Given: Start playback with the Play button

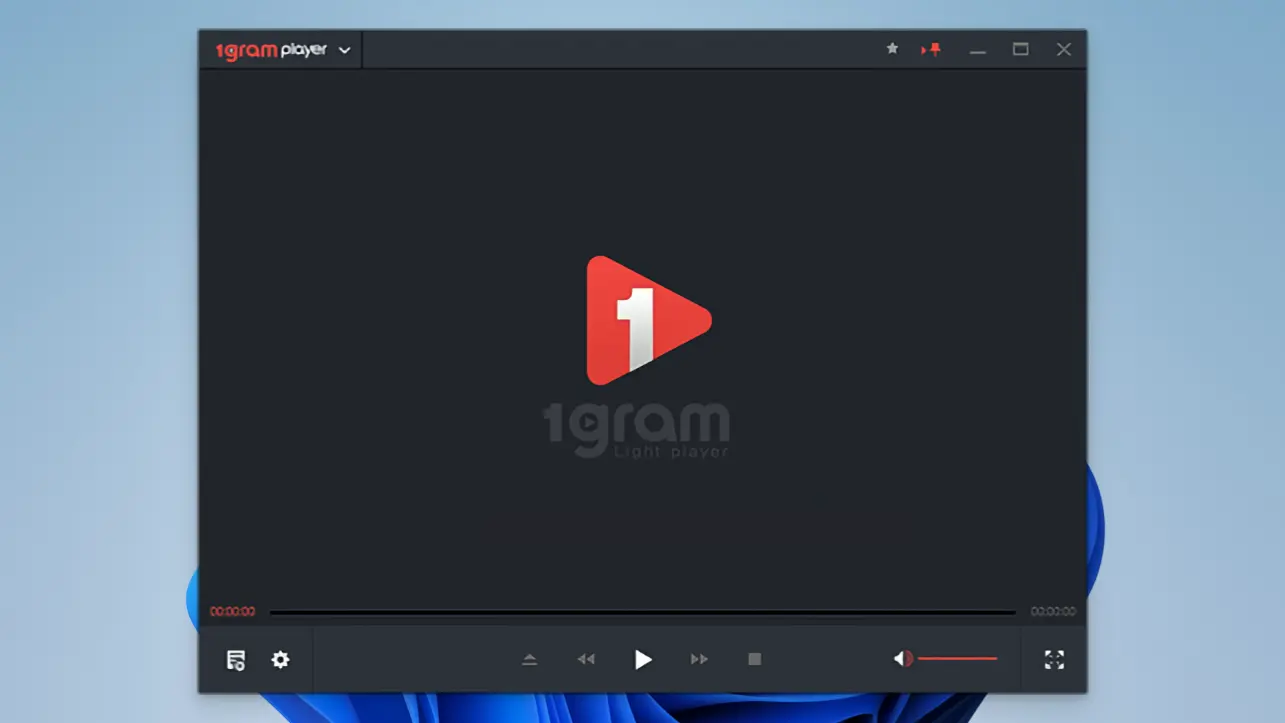Looking at the screenshot, I should tap(643, 660).
